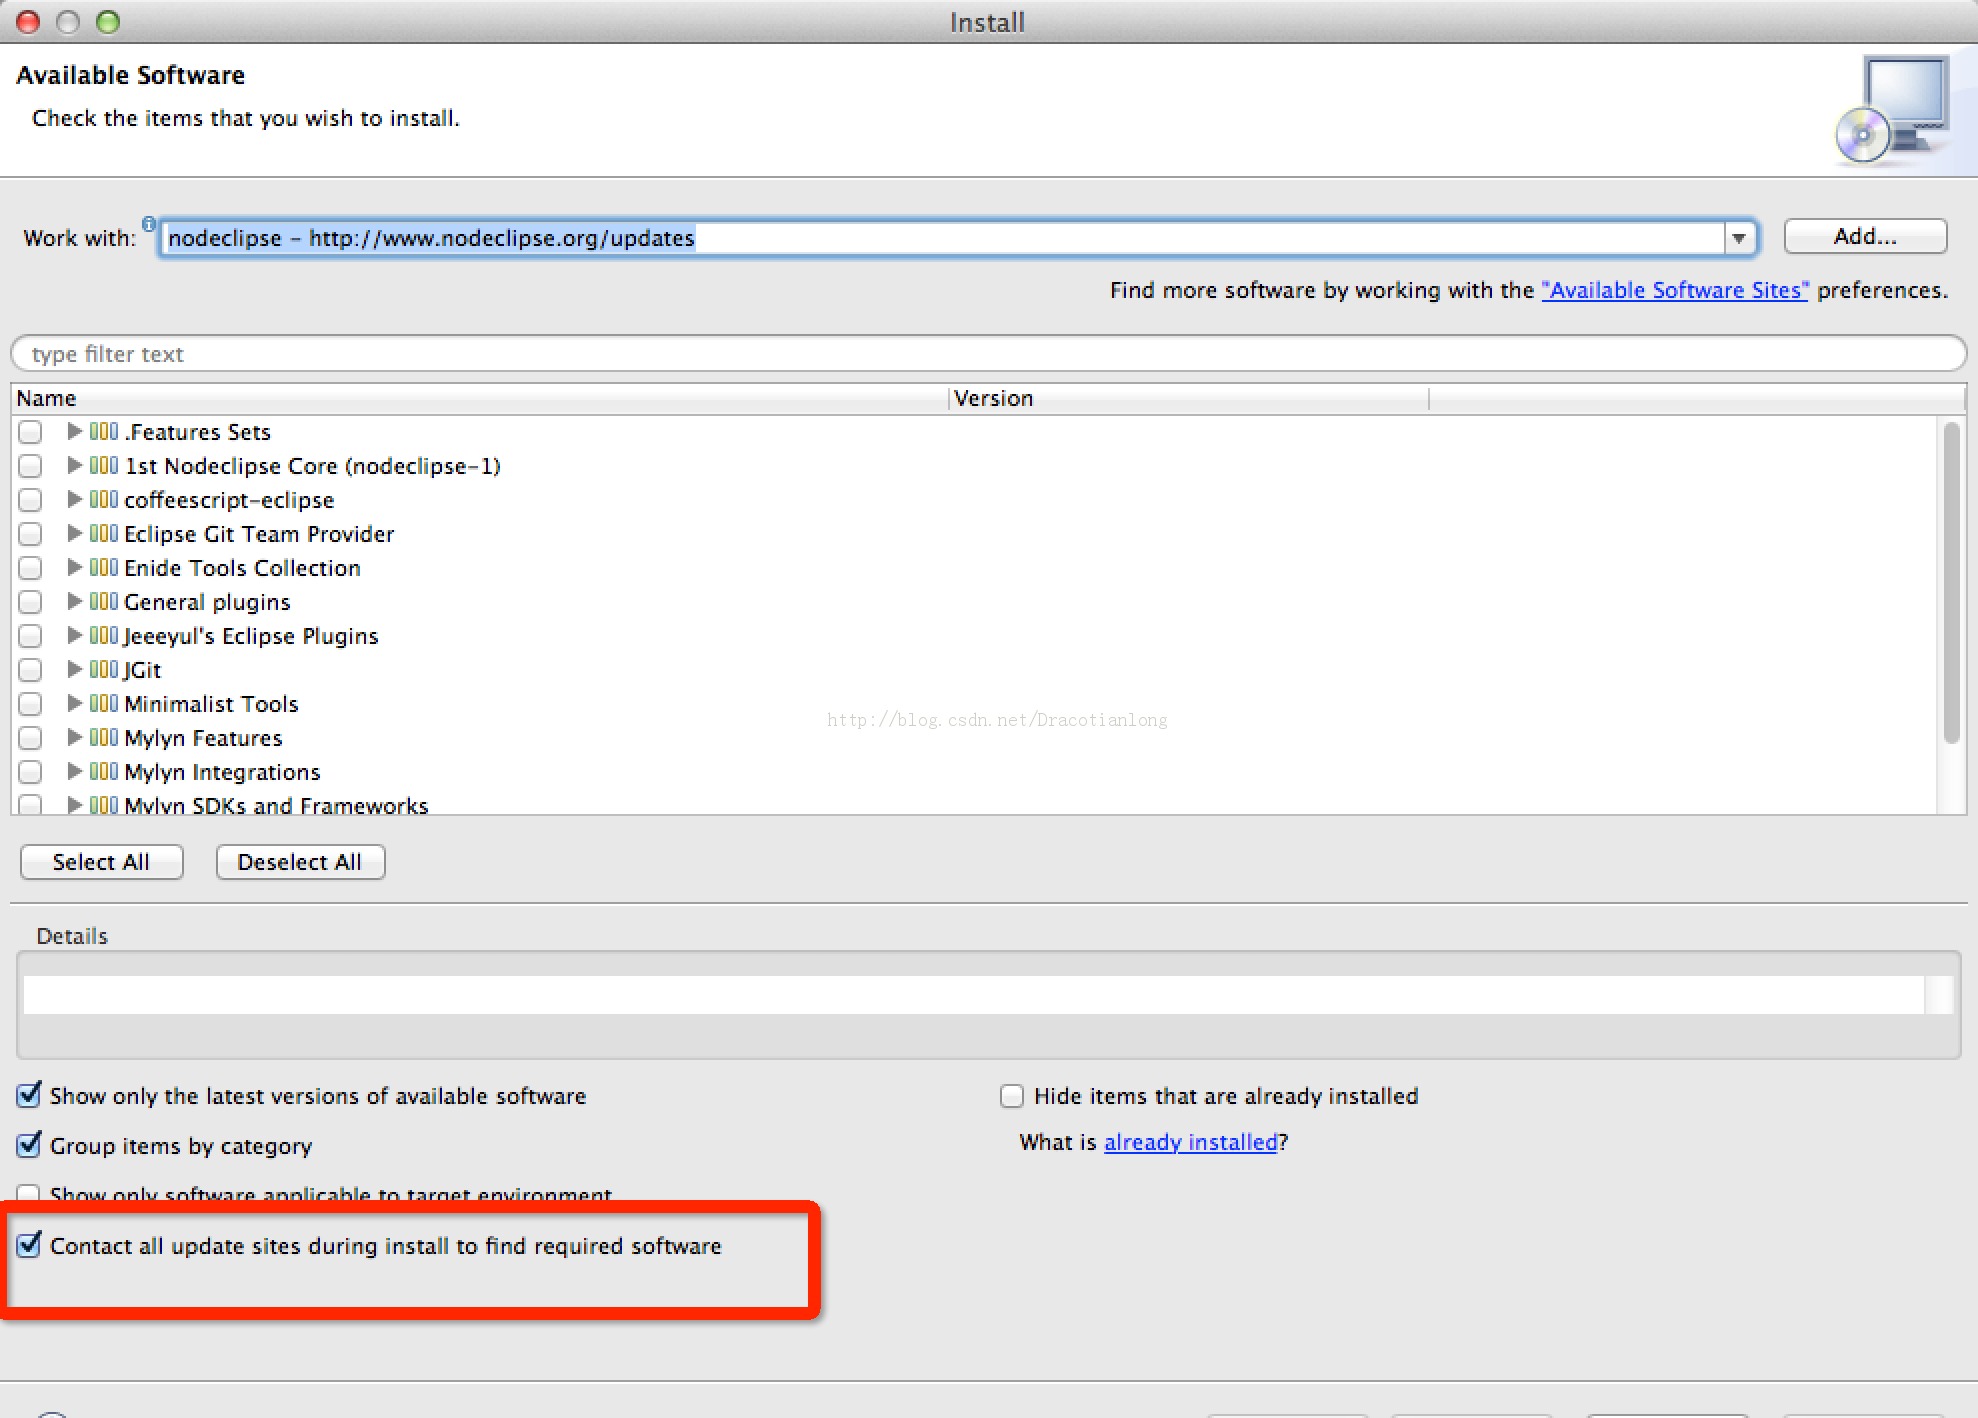Expand the General plugins category

tap(74, 601)
